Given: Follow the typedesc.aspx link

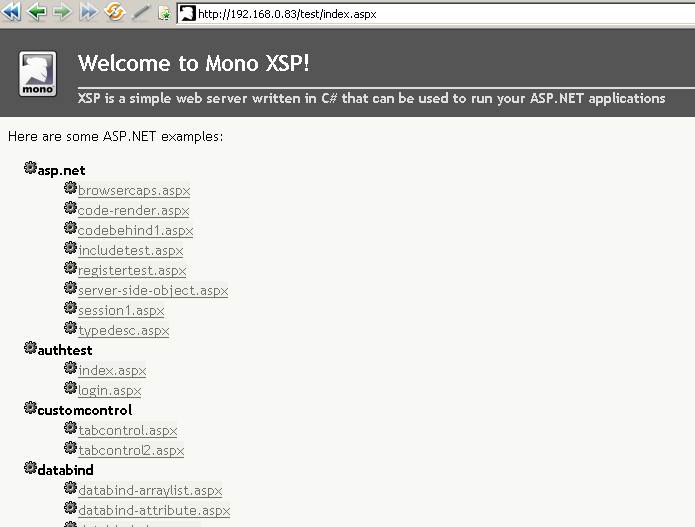Looking at the screenshot, I should pos(124,331).
